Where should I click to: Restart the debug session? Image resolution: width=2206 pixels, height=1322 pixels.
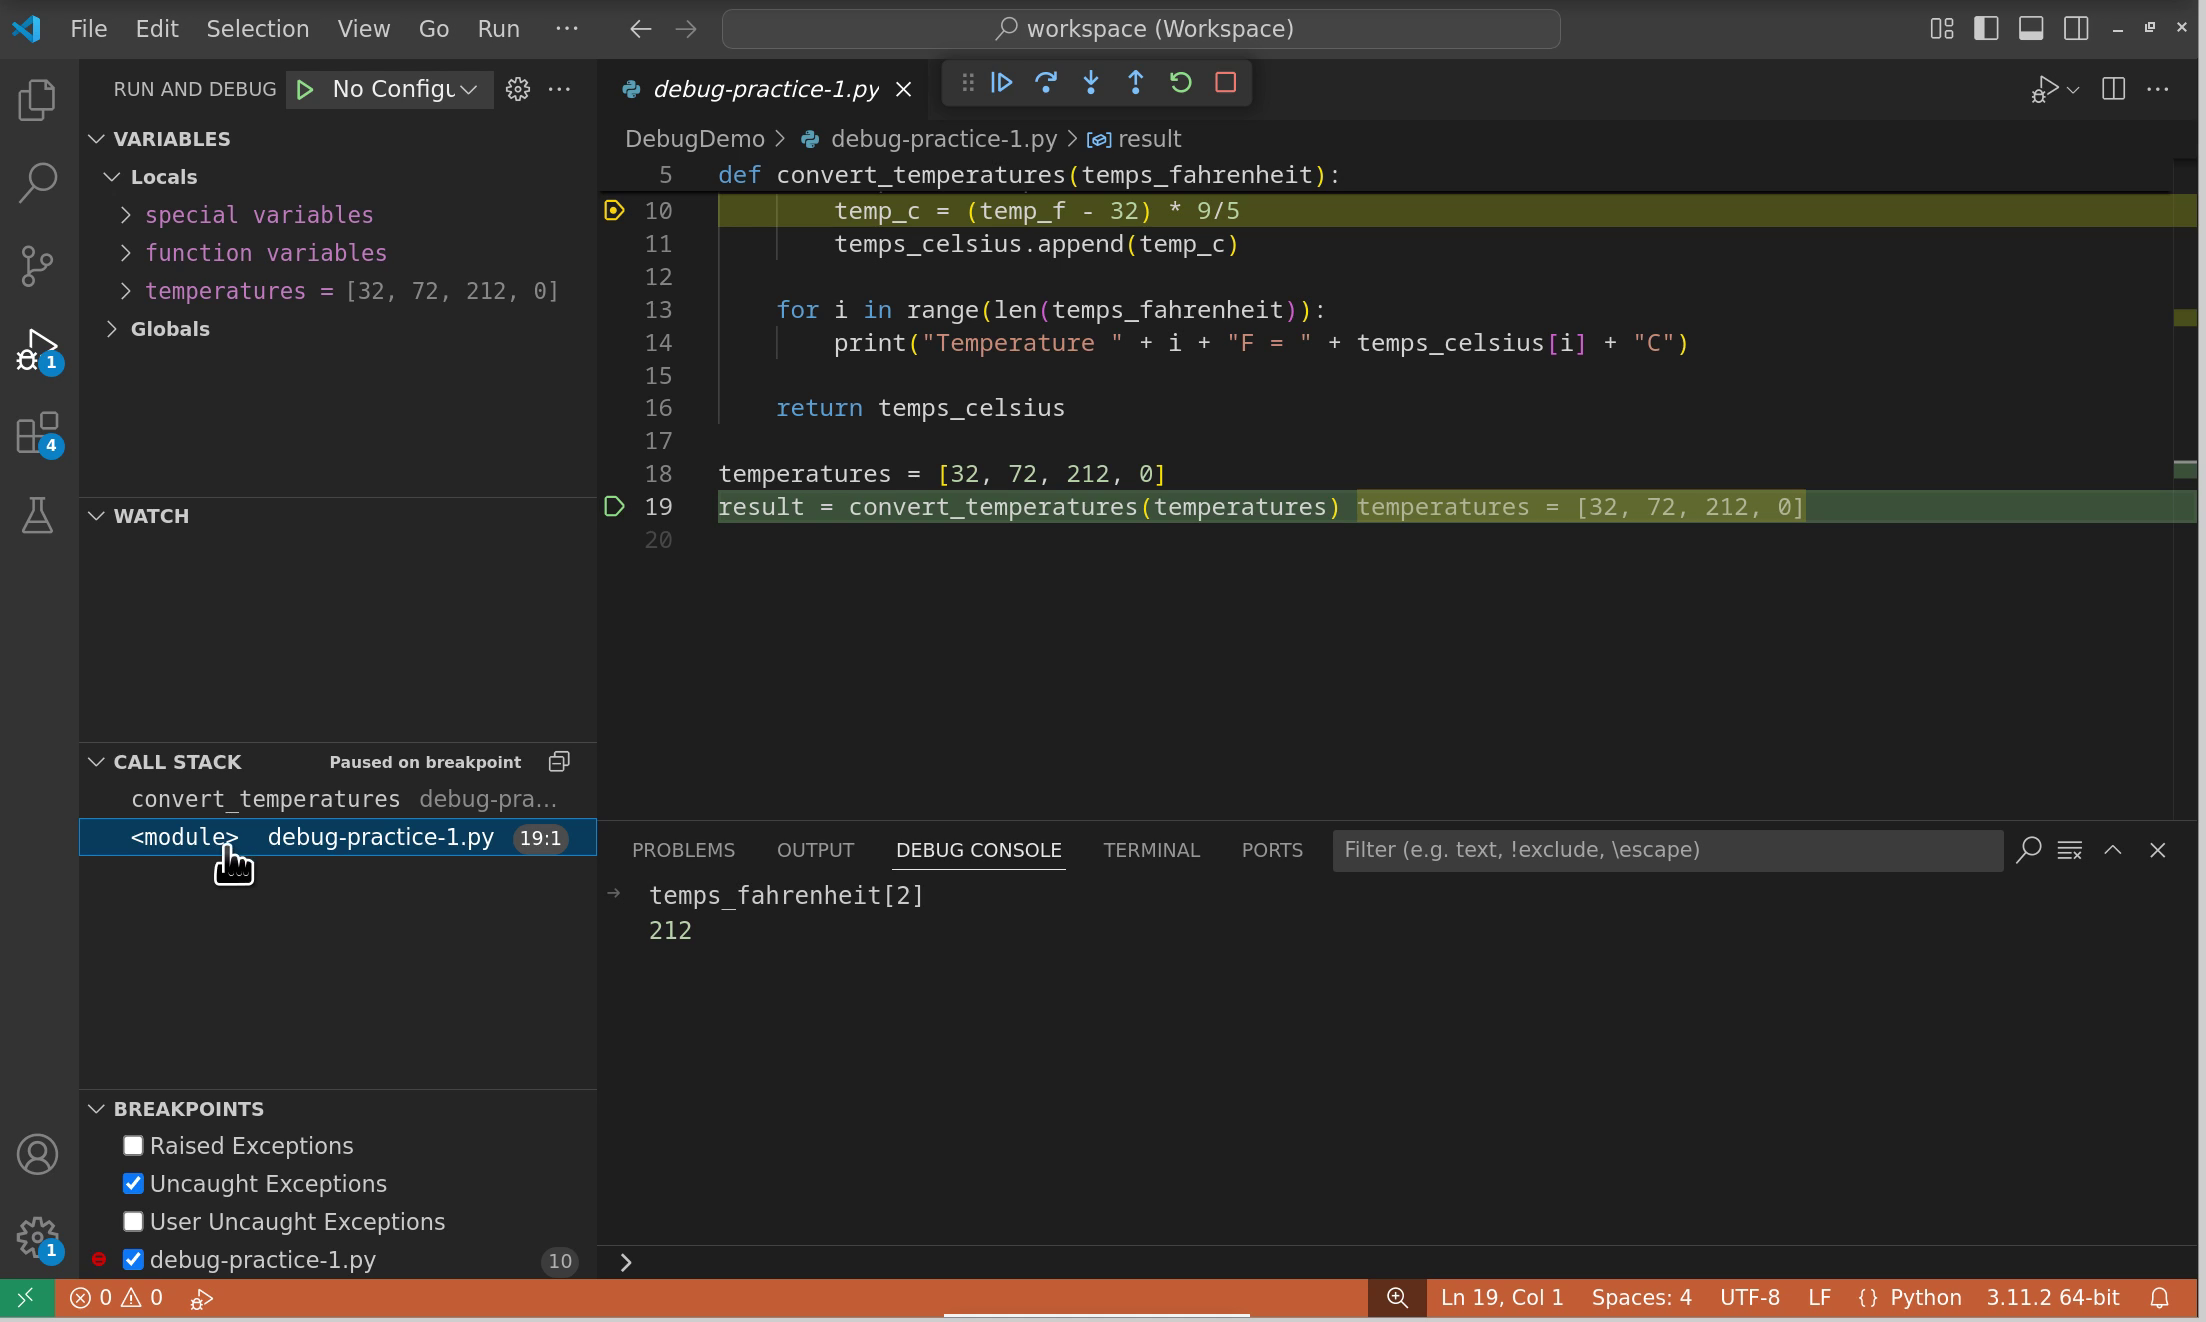(x=1181, y=83)
